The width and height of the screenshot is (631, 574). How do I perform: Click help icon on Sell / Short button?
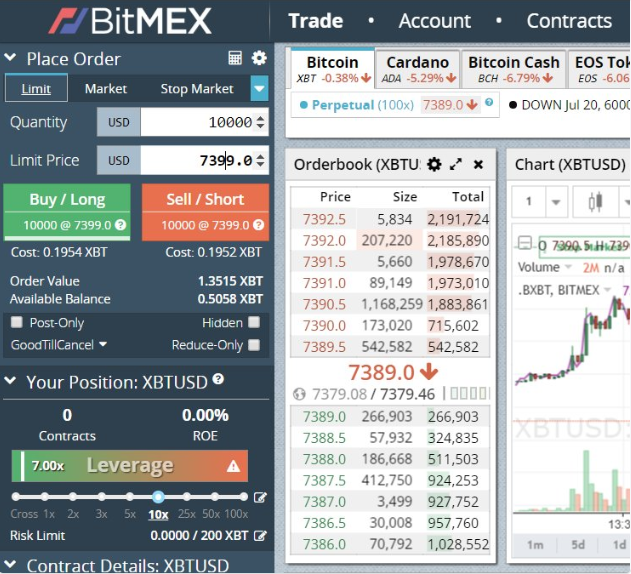click(259, 225)
